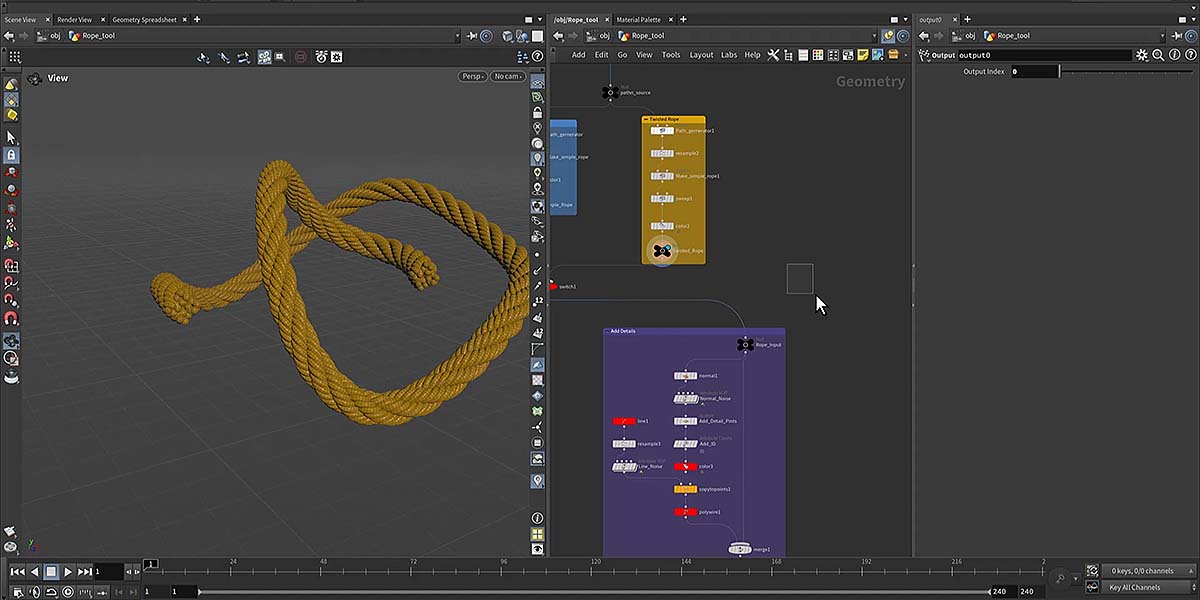
Task: Toggle pin on the parameter pane
Action: pos(1176,36)
